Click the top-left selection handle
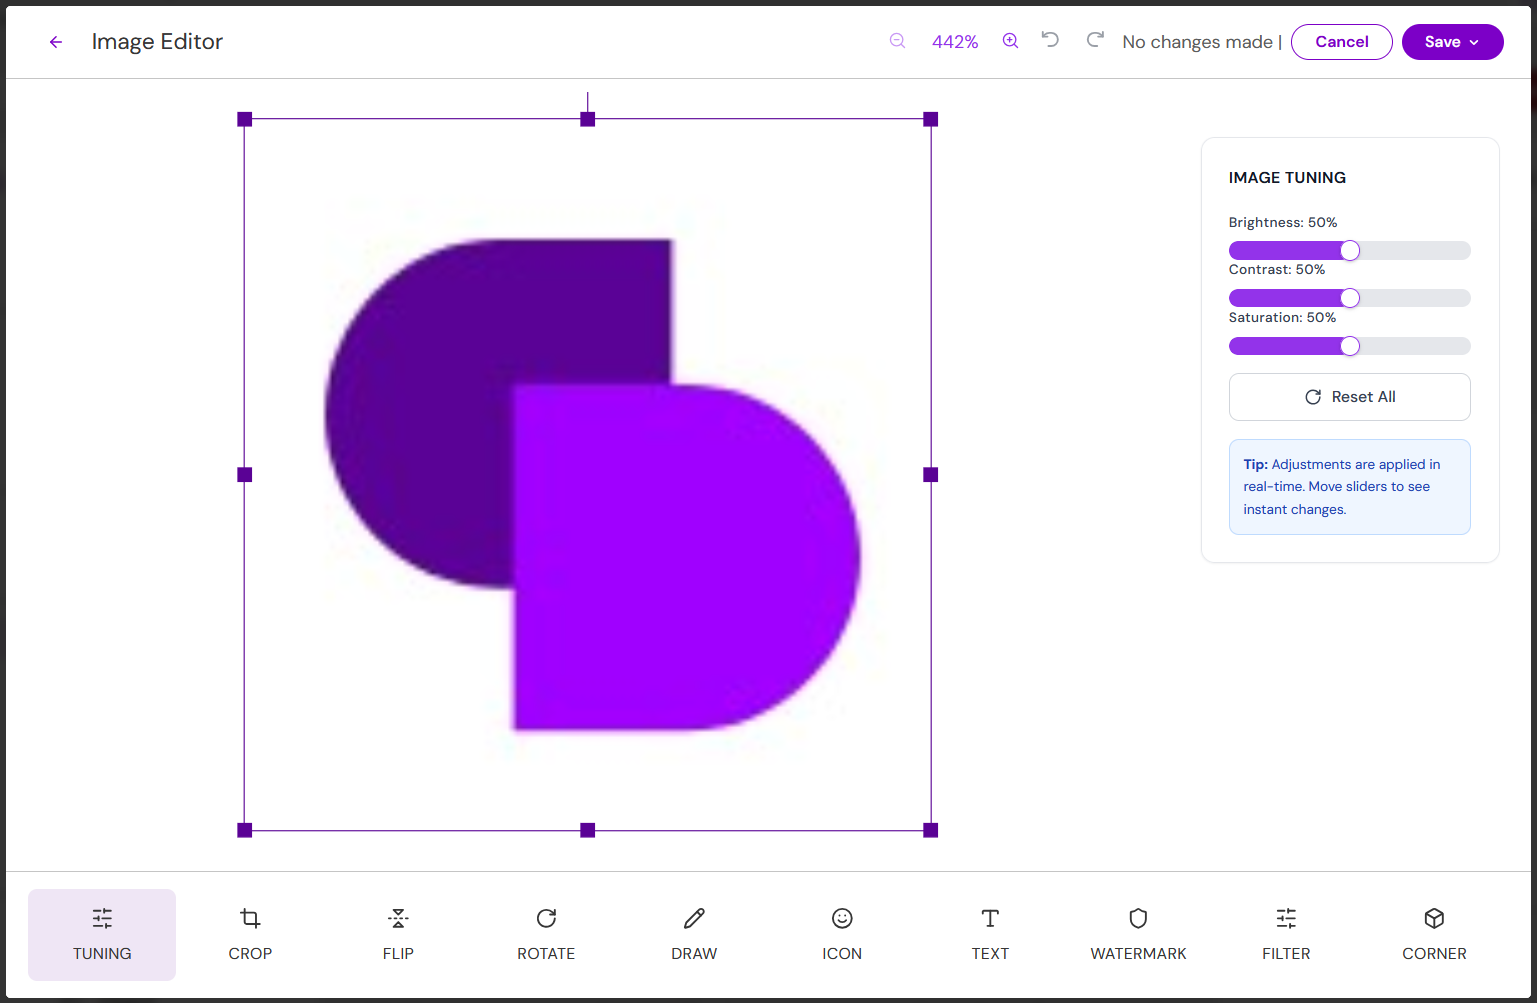 point(245,119)
